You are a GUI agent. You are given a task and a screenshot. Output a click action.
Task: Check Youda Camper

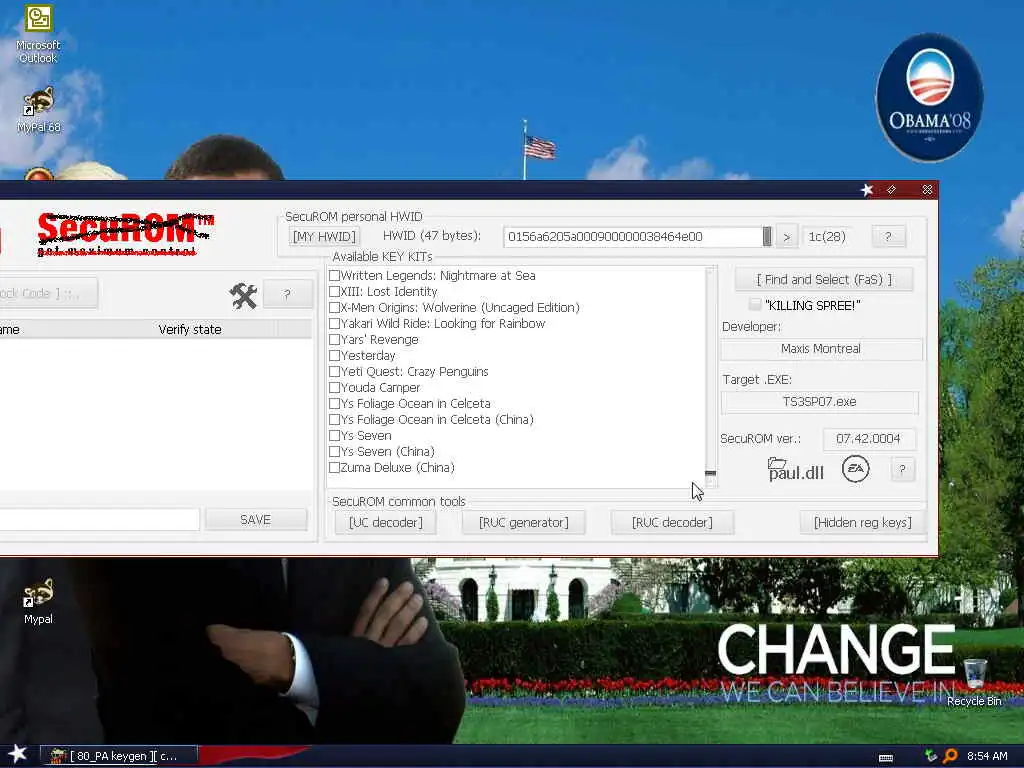click(x=334, y=387)
